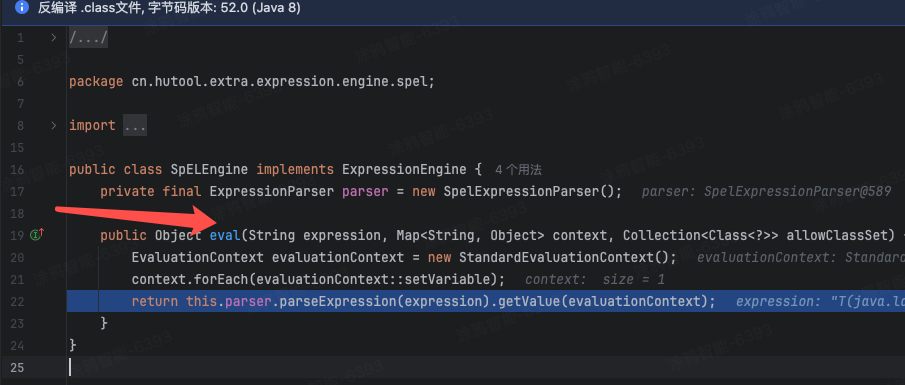
Task: Click line number 16 in the gutter
Action: tap(17, 170)
